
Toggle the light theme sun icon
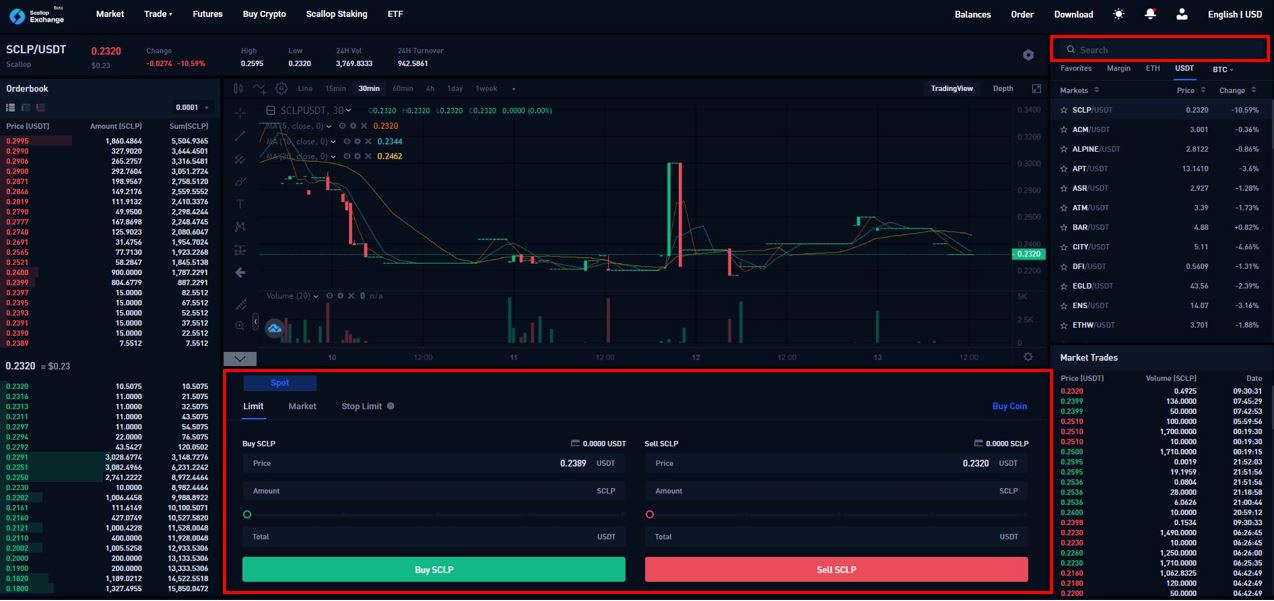(1118, 14)
